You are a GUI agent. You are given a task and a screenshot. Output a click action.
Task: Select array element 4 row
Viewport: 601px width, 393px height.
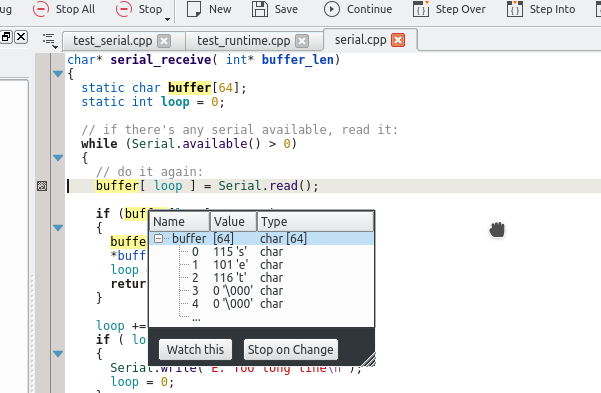coord(261,304)
